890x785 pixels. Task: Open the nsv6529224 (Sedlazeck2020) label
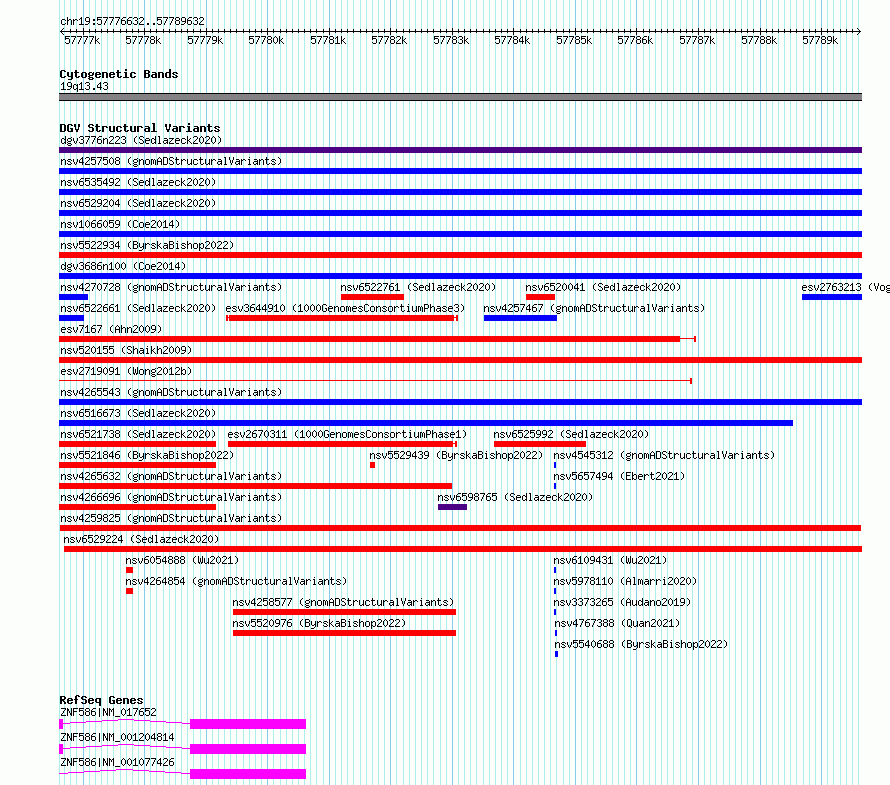pos(141,539)
